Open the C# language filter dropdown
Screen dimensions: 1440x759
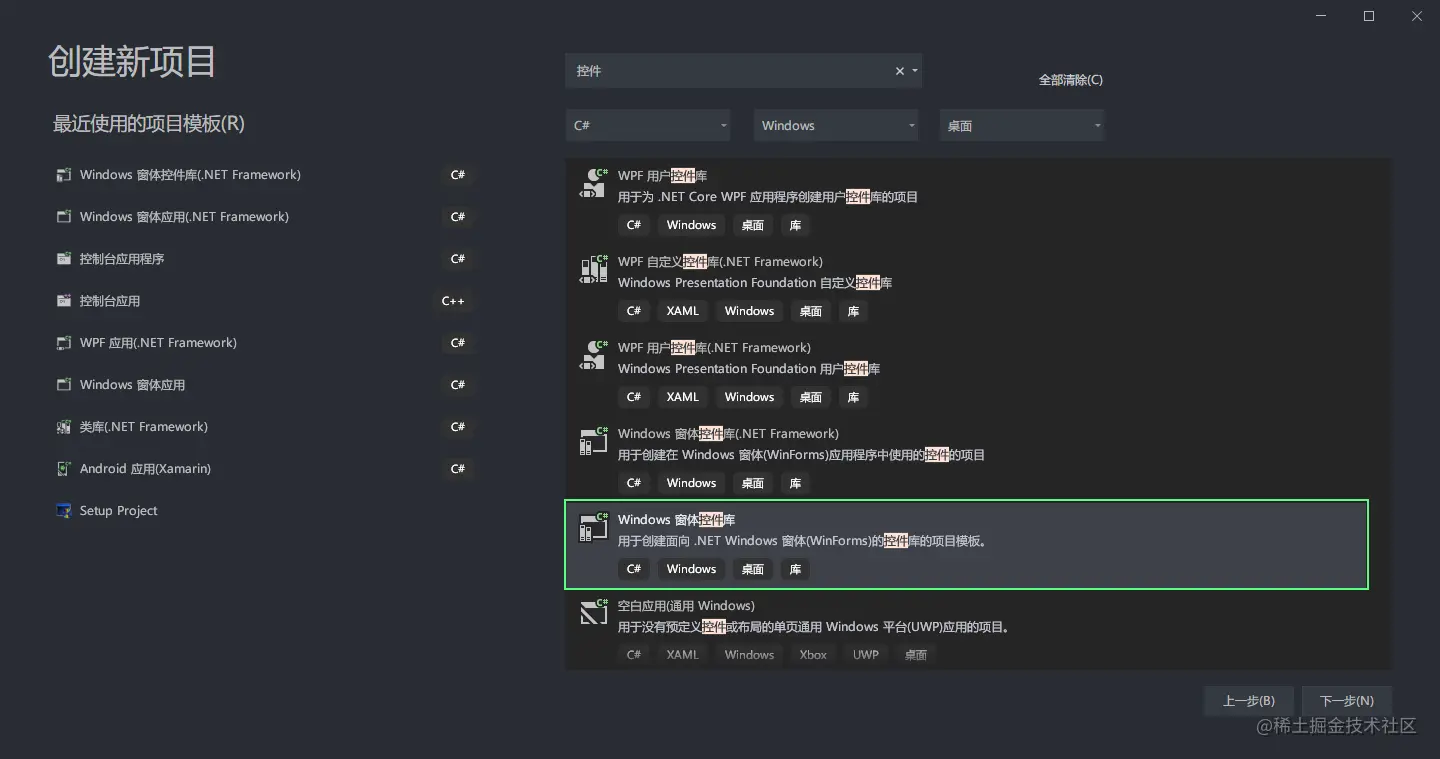point(648,126)
